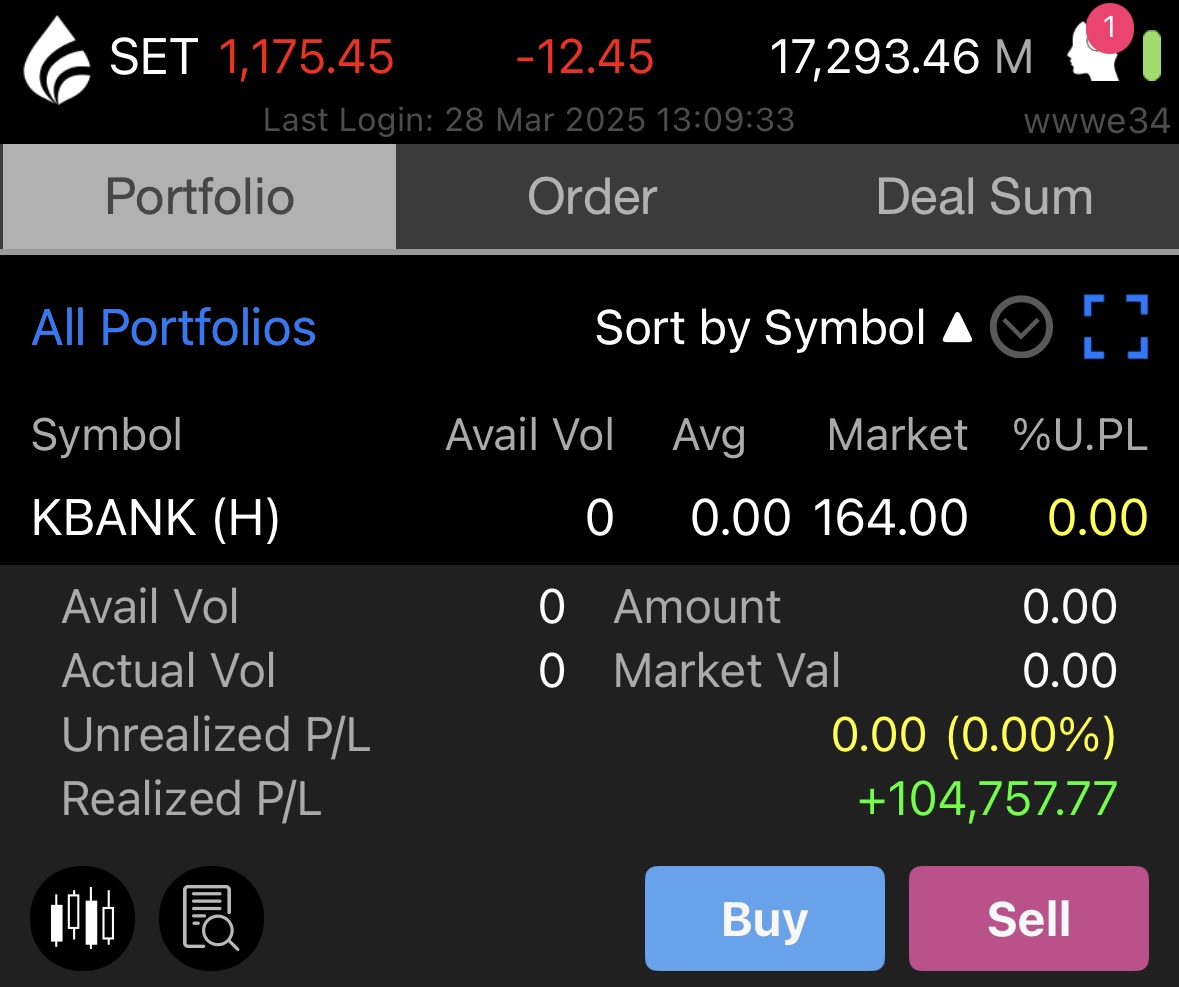Select the Portfolio tab

pos(199,197)
